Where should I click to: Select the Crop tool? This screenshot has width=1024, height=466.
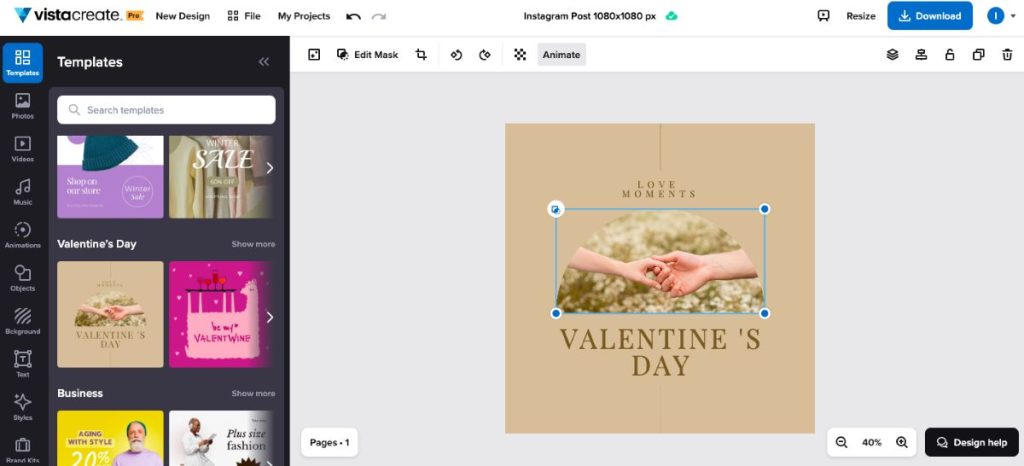tap(421, 55)
